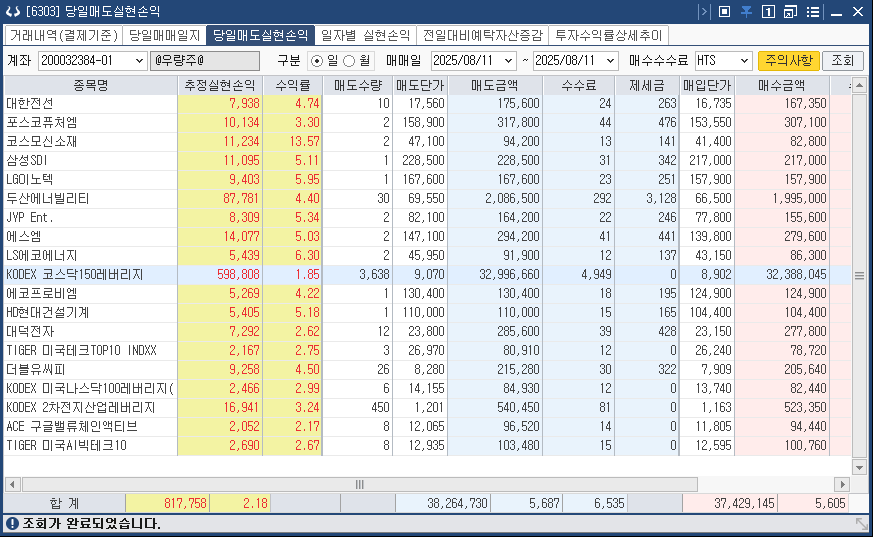Select the 대한전선 stock row name
This screenshot has width=873, height=537.
[30, 104]
